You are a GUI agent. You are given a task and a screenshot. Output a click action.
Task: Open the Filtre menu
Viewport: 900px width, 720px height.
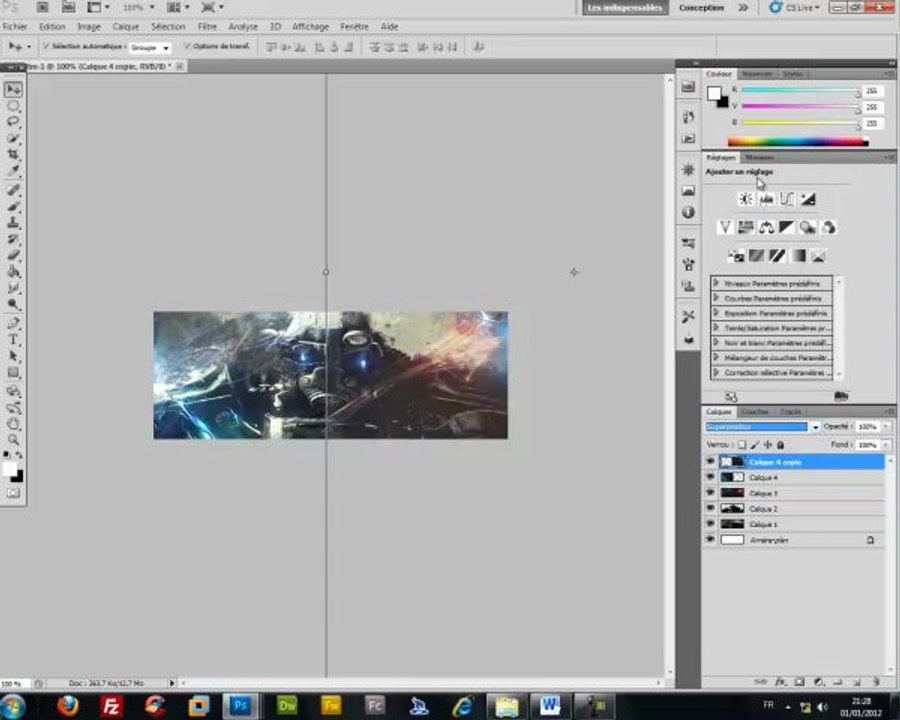(x=207, y=26)
